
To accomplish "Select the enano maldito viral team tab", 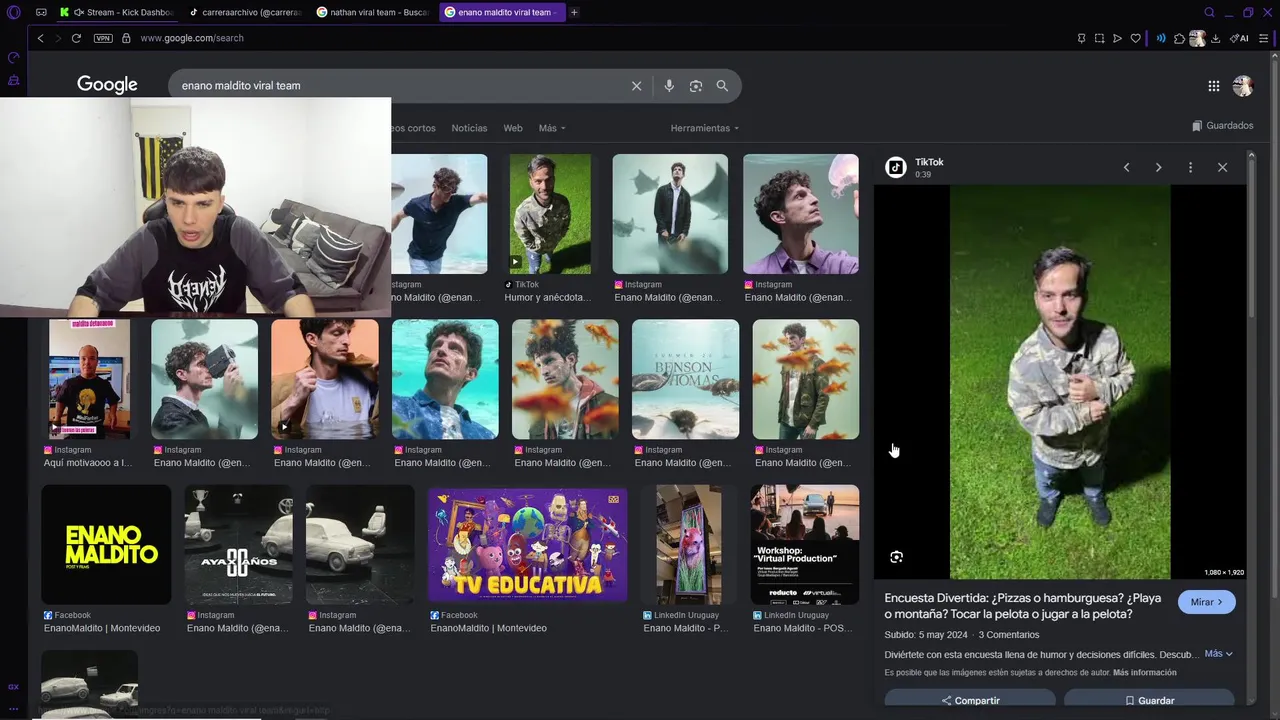I will click(x=501, y=12).
